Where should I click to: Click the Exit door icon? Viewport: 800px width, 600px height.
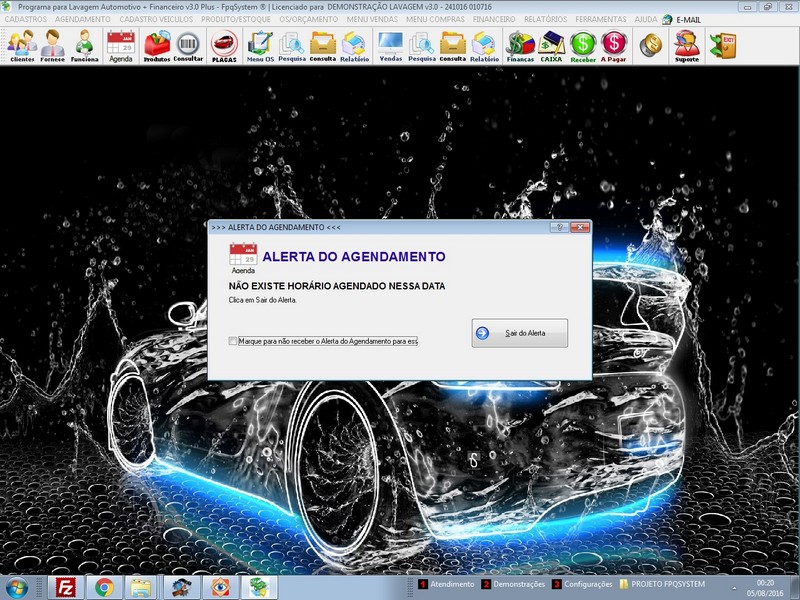point(722,45)
